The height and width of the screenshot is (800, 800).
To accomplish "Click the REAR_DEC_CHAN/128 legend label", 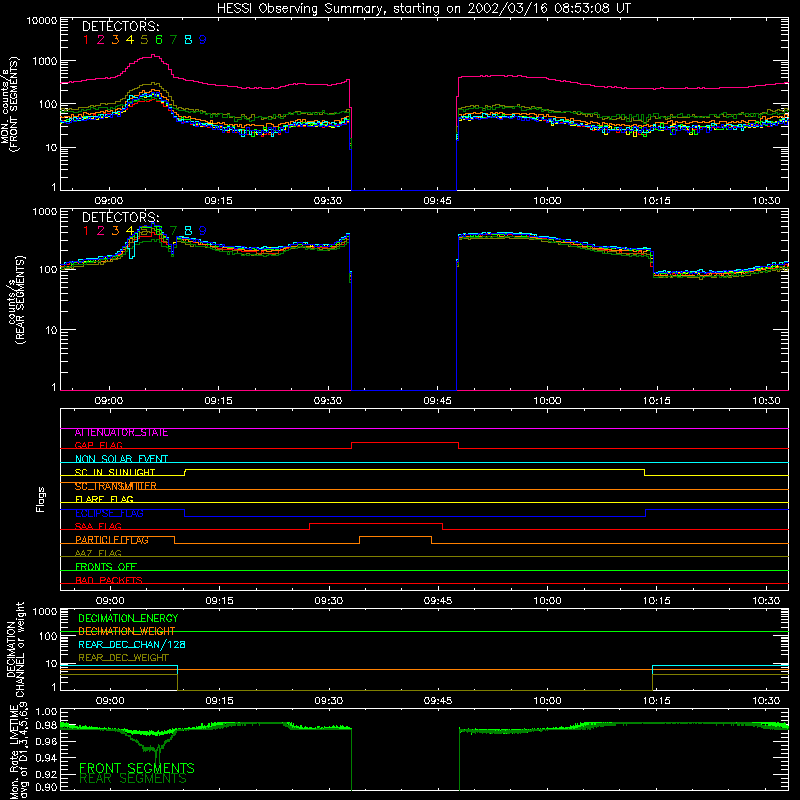I will point(132,644).
